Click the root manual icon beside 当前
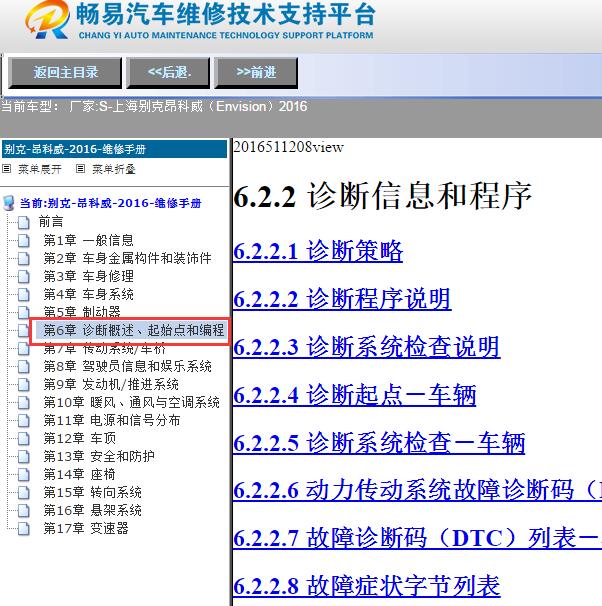Image resolution: width=602 pixels, height=606 pixels. tap(9, 203)
